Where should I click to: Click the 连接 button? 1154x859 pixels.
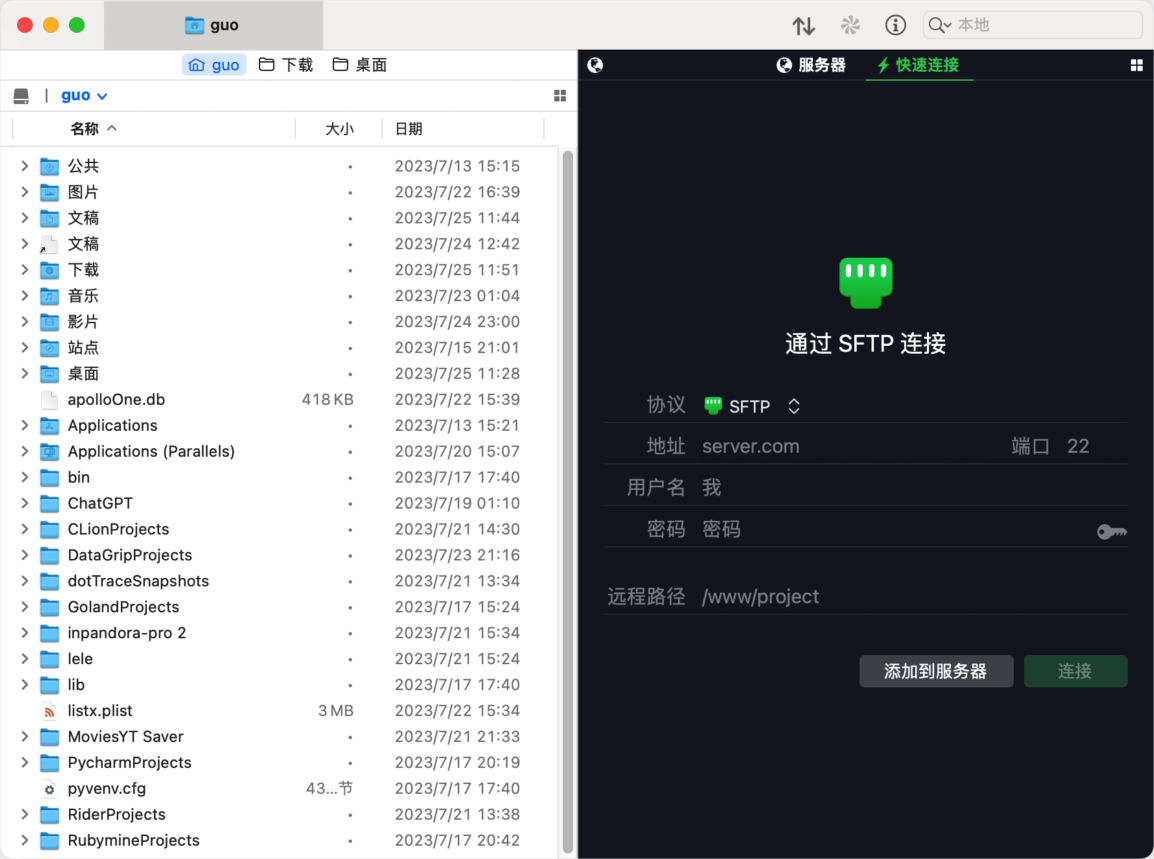[1075, 671]
